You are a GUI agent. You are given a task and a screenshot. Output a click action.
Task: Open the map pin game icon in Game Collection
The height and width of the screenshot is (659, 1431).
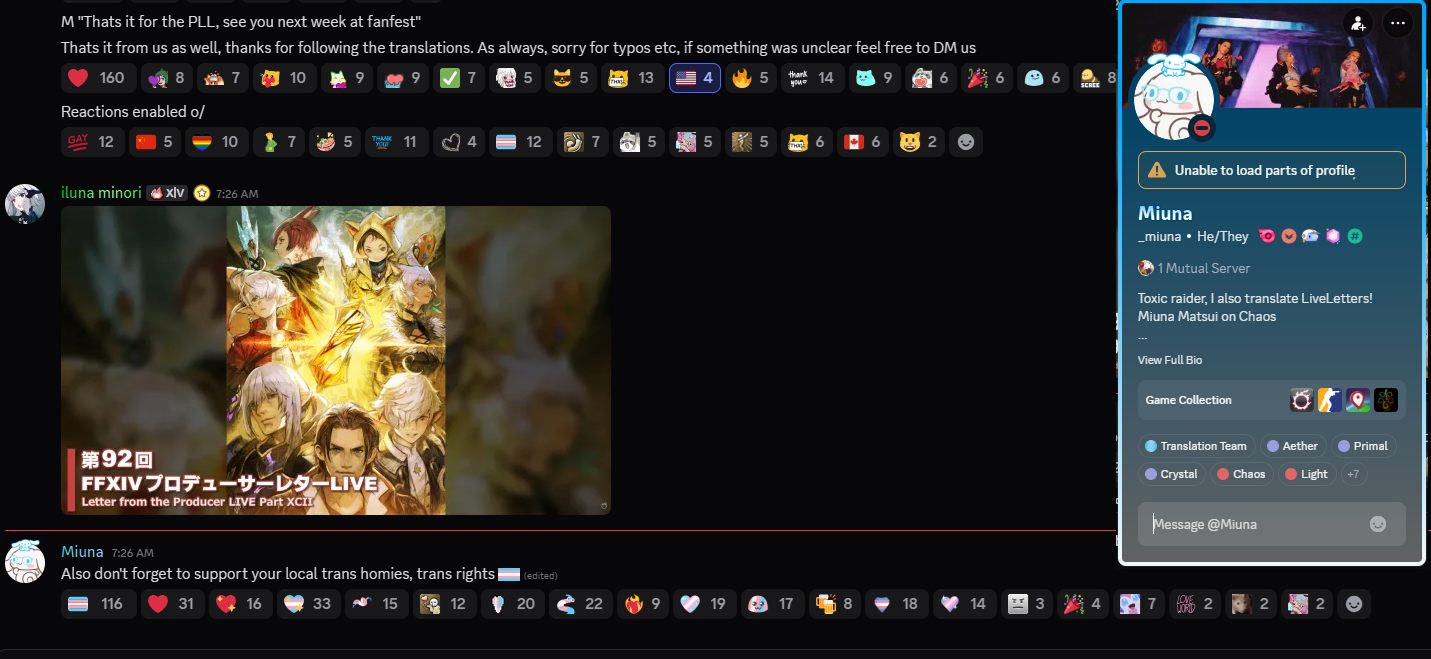coord(1357,400)
